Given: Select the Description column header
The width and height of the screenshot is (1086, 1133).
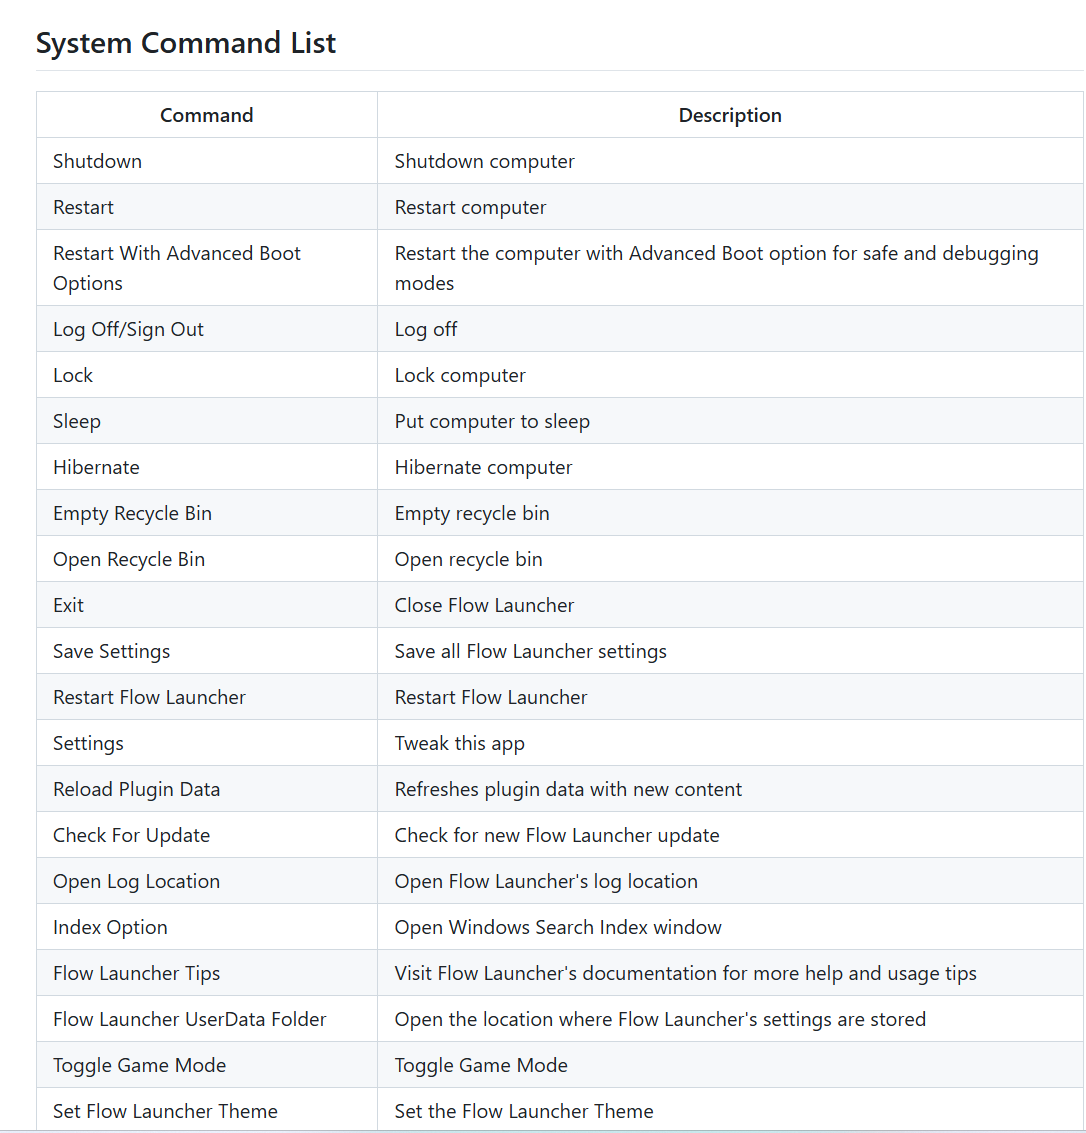Looking at the screenshot, I should point(730,115).
